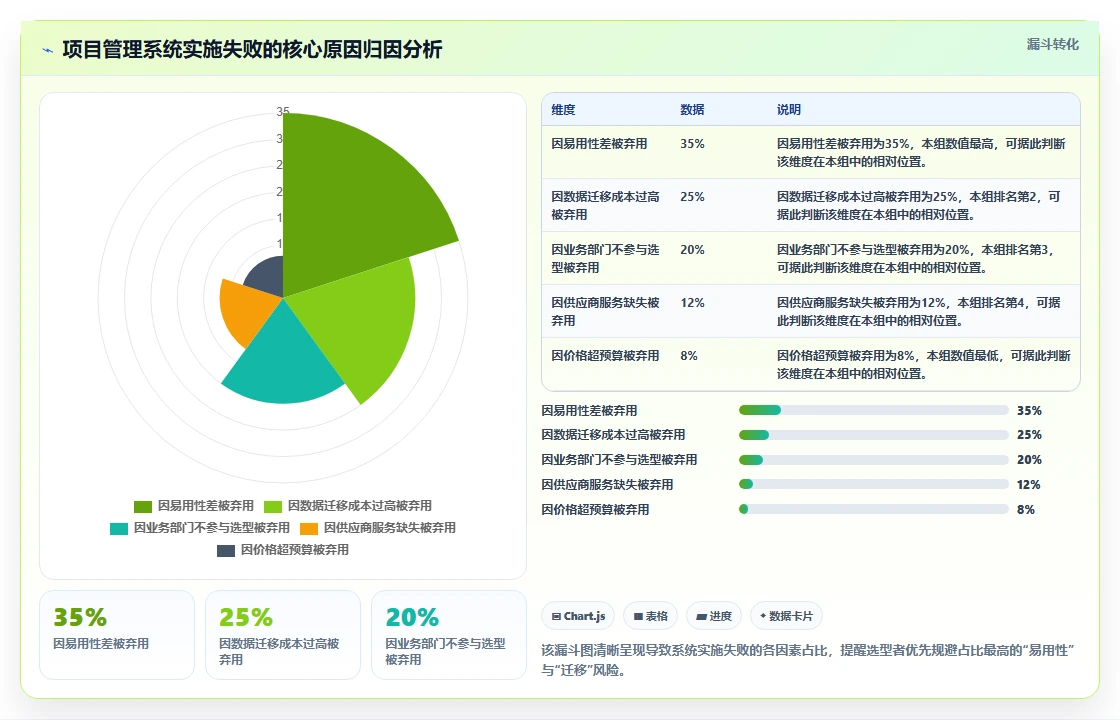Click the 数据卡片 tag icon
The width and height of the screenshot is (1120, 720).
pos(763,616)
